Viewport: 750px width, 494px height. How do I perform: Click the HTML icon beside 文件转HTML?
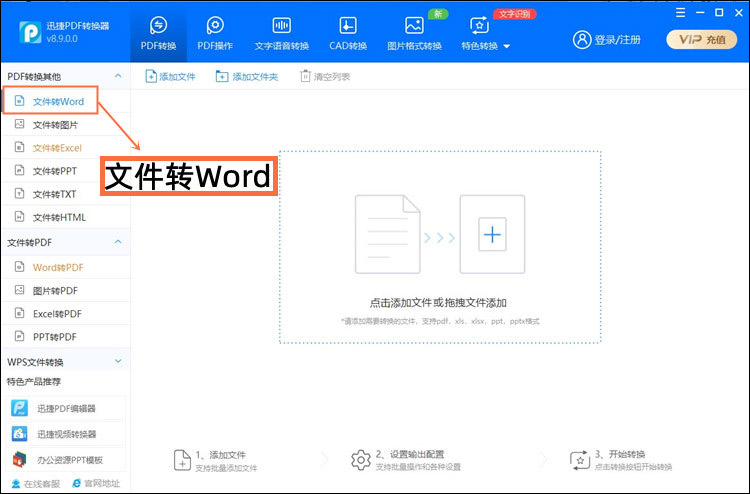pos(19,217)
